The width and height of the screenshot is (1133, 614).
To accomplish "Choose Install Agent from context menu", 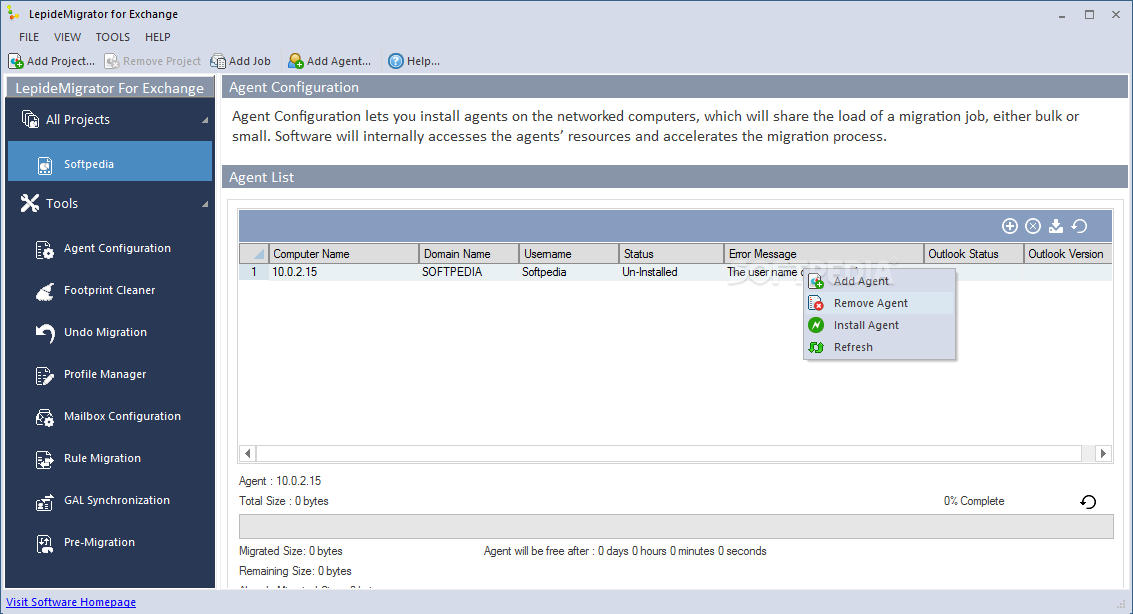I will (879, 325).
